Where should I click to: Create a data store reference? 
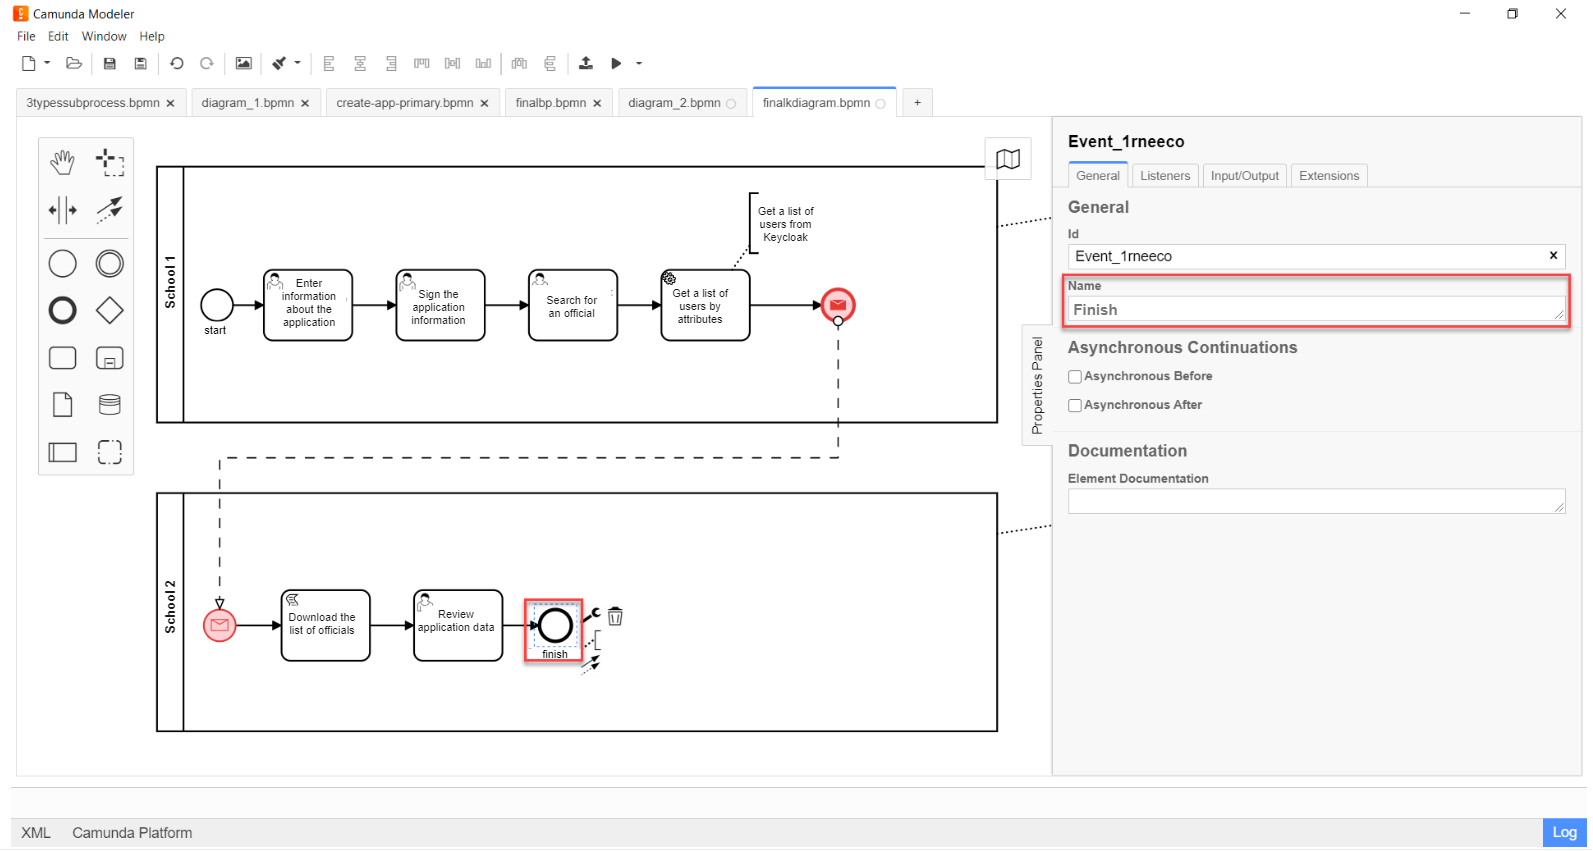(109, 404)
